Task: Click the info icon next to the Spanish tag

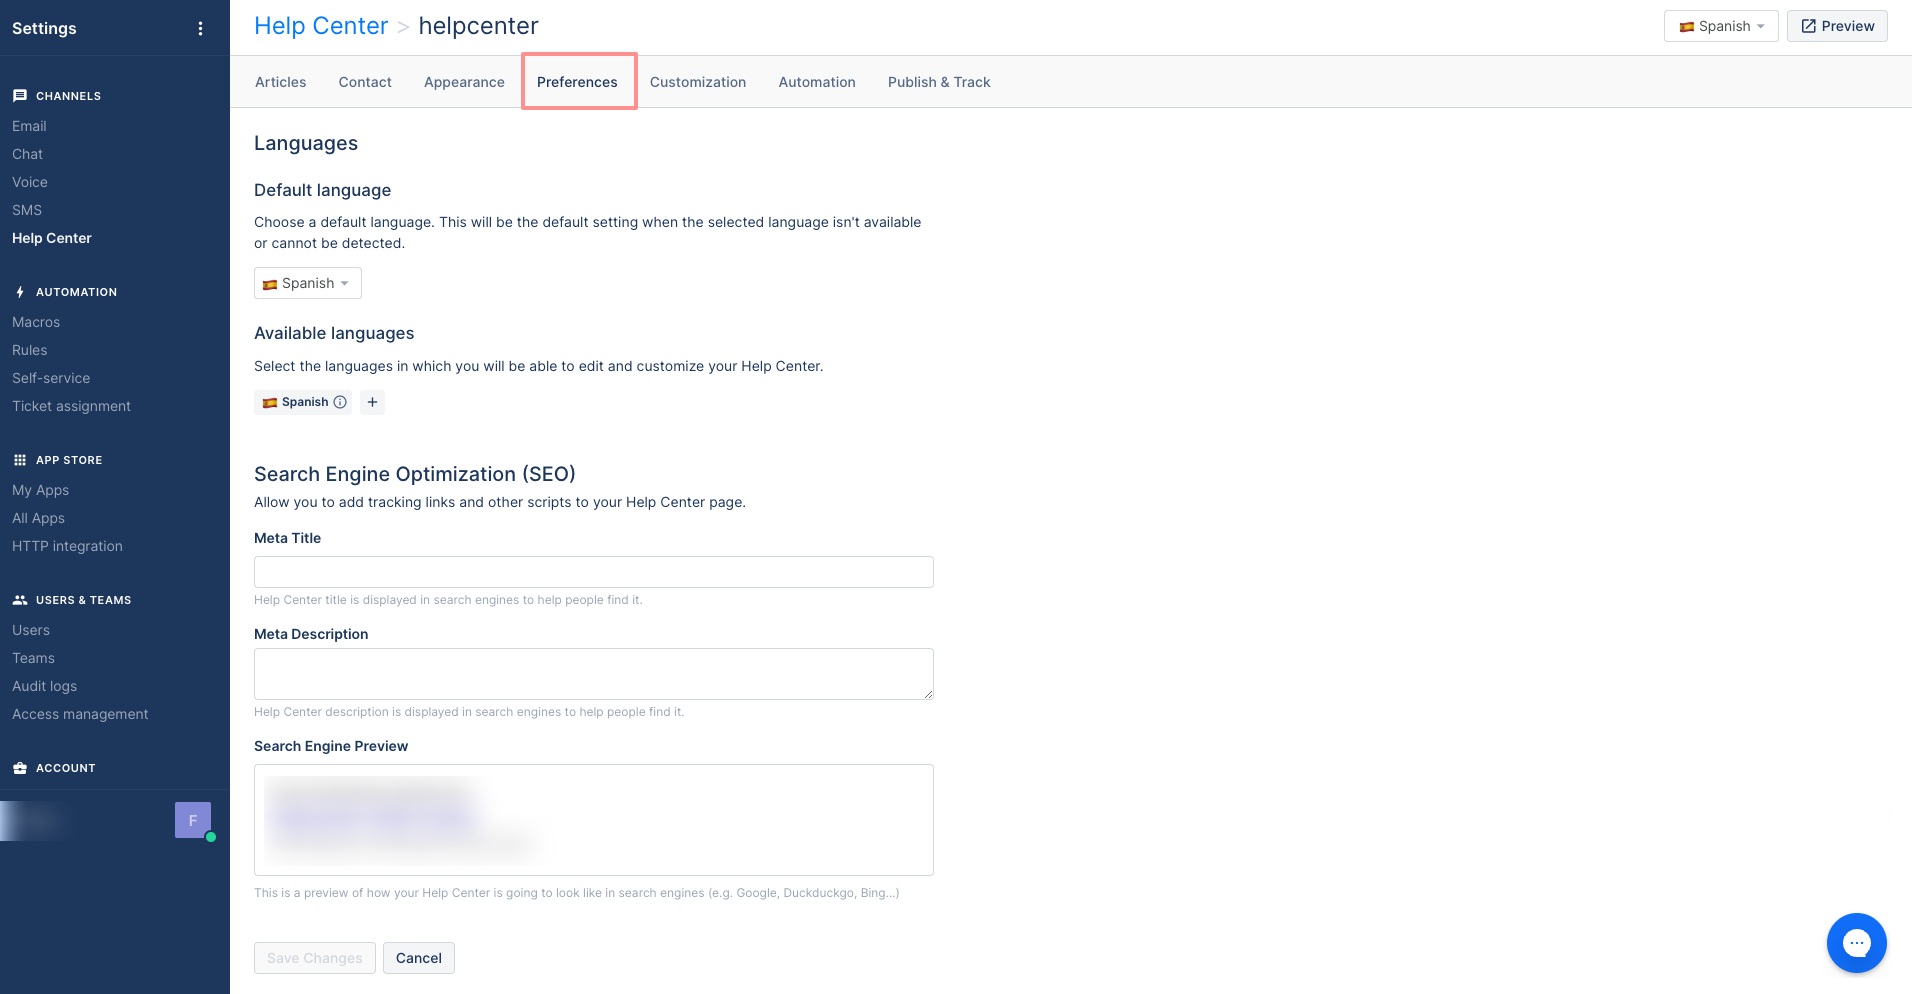Action: (340, 402)
